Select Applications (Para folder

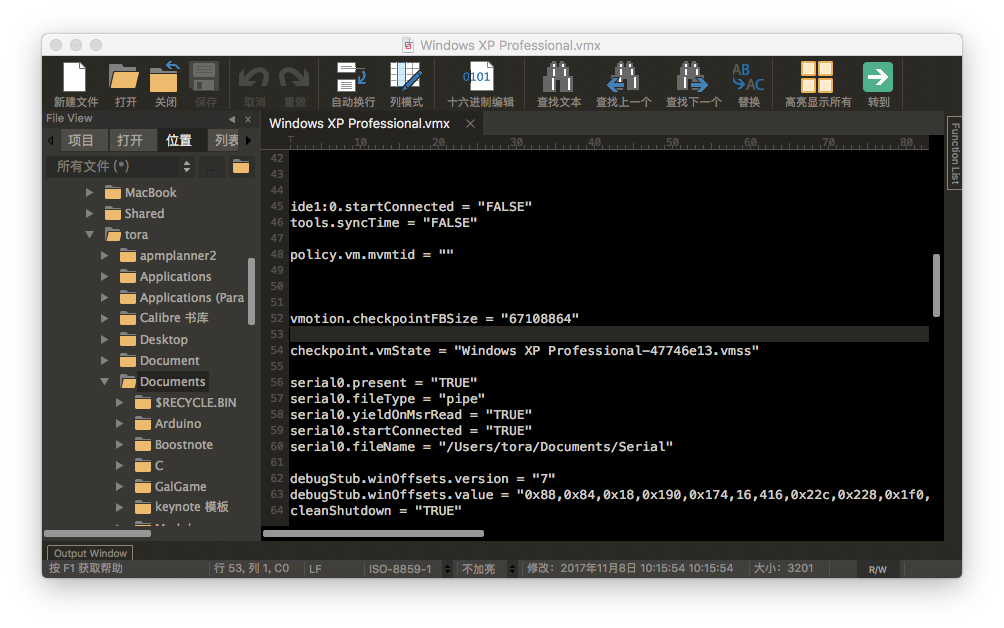coord(182,298)
